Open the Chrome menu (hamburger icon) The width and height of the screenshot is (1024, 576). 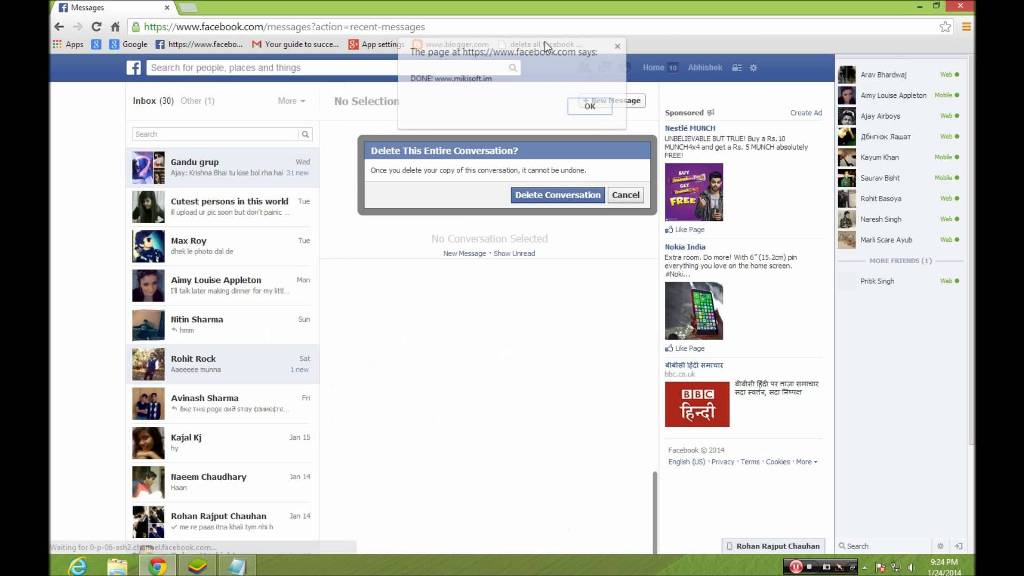(966, 27)
